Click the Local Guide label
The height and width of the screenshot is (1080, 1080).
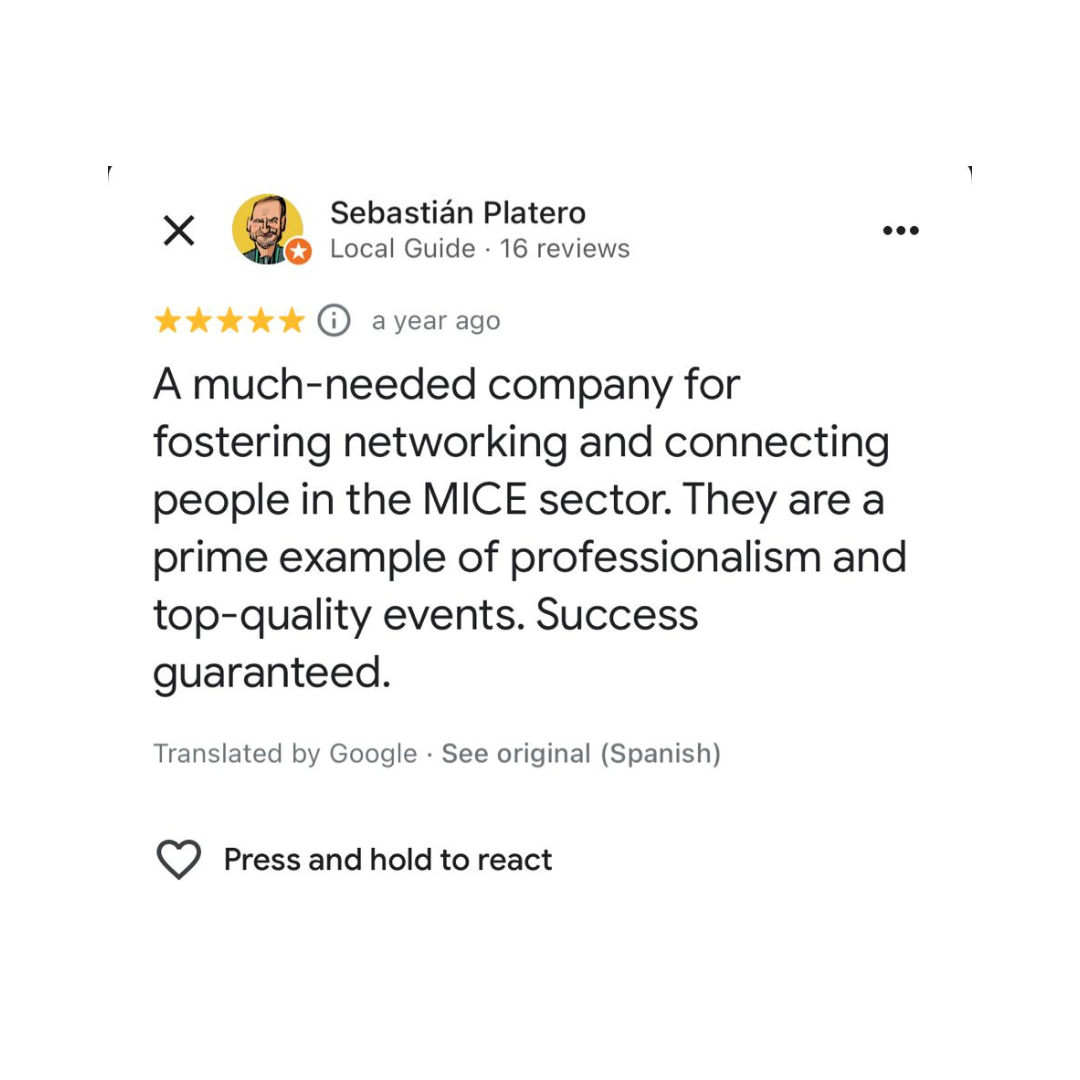(x=402, y=248)
